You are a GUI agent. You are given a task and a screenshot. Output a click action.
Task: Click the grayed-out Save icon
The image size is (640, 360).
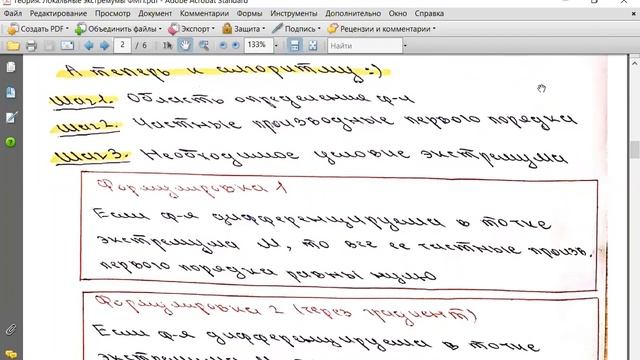49,45
